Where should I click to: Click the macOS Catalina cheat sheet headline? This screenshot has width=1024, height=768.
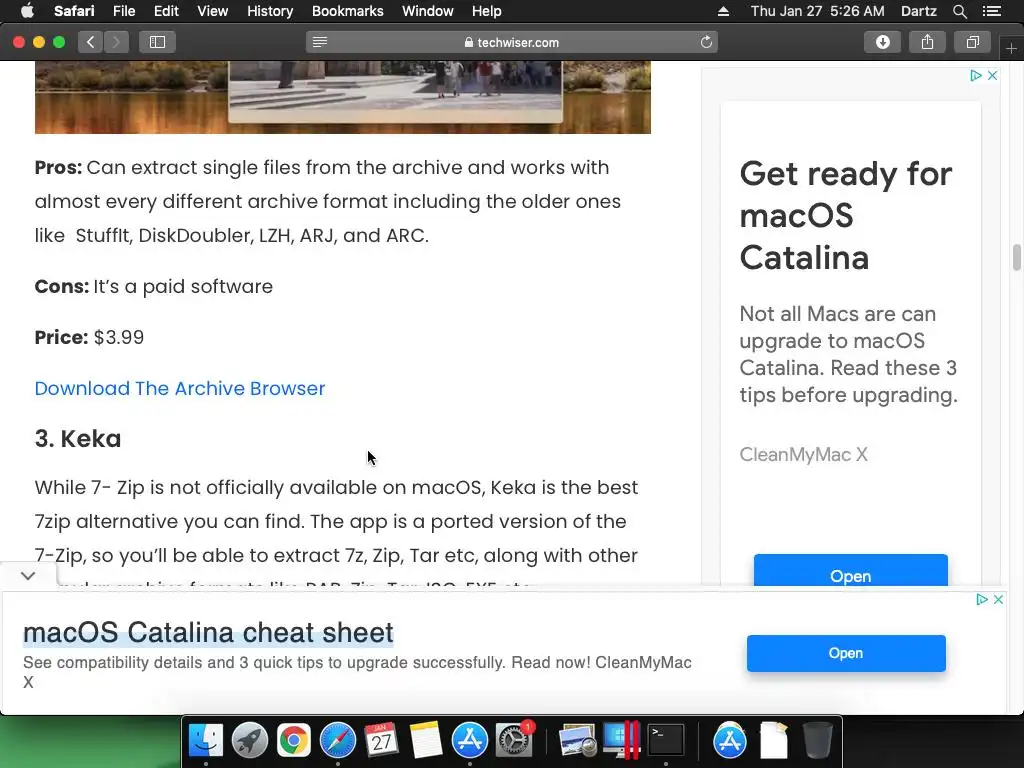208,632
